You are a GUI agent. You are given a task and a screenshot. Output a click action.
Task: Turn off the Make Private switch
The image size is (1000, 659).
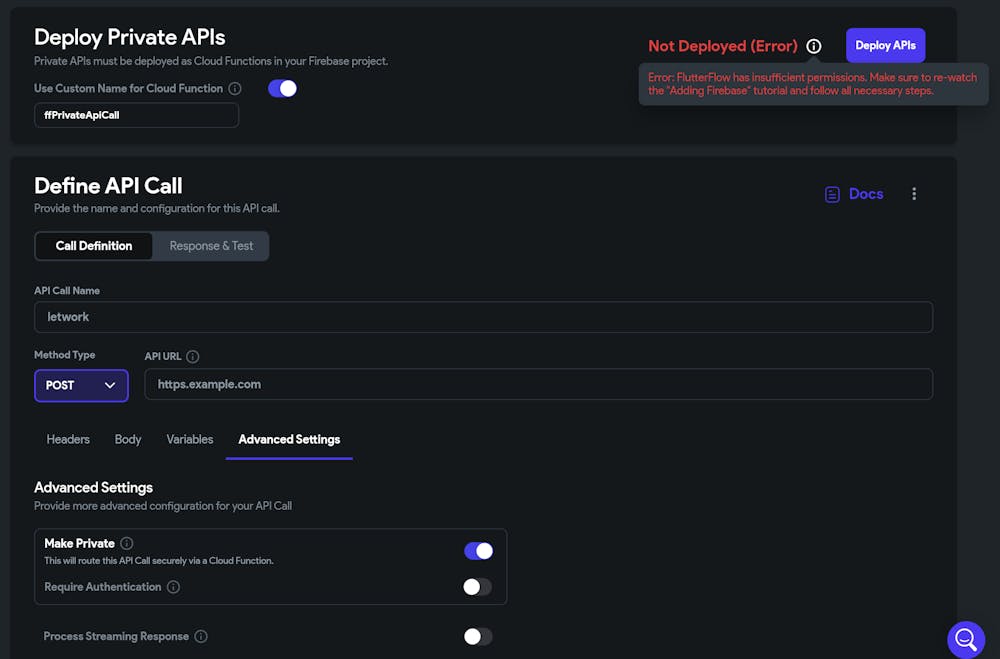point(478,551)
